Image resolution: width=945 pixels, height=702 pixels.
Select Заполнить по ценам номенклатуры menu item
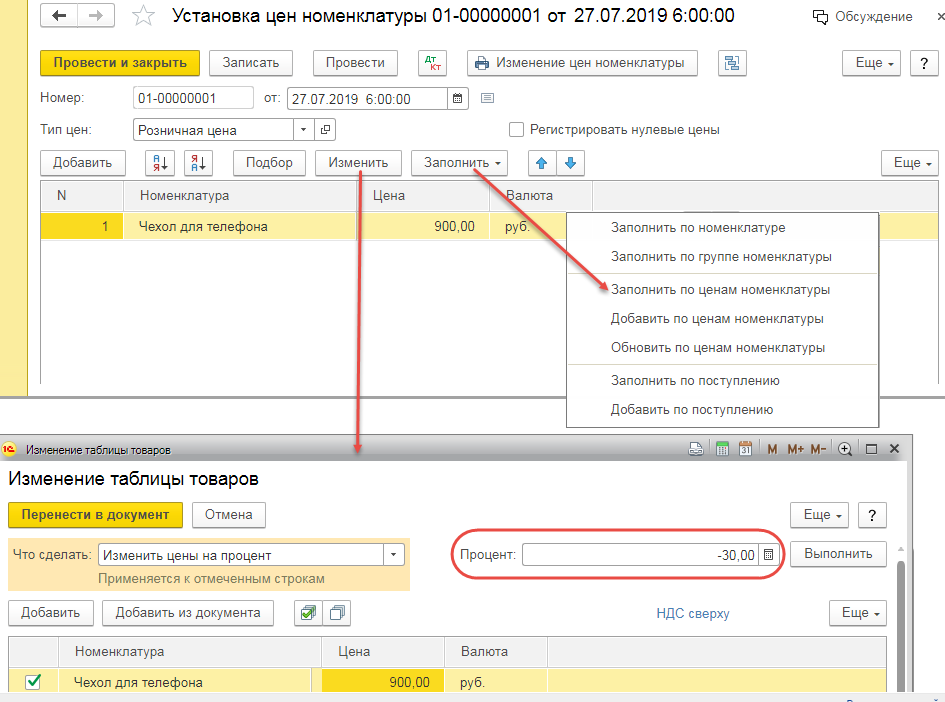(x=720, y=290)
